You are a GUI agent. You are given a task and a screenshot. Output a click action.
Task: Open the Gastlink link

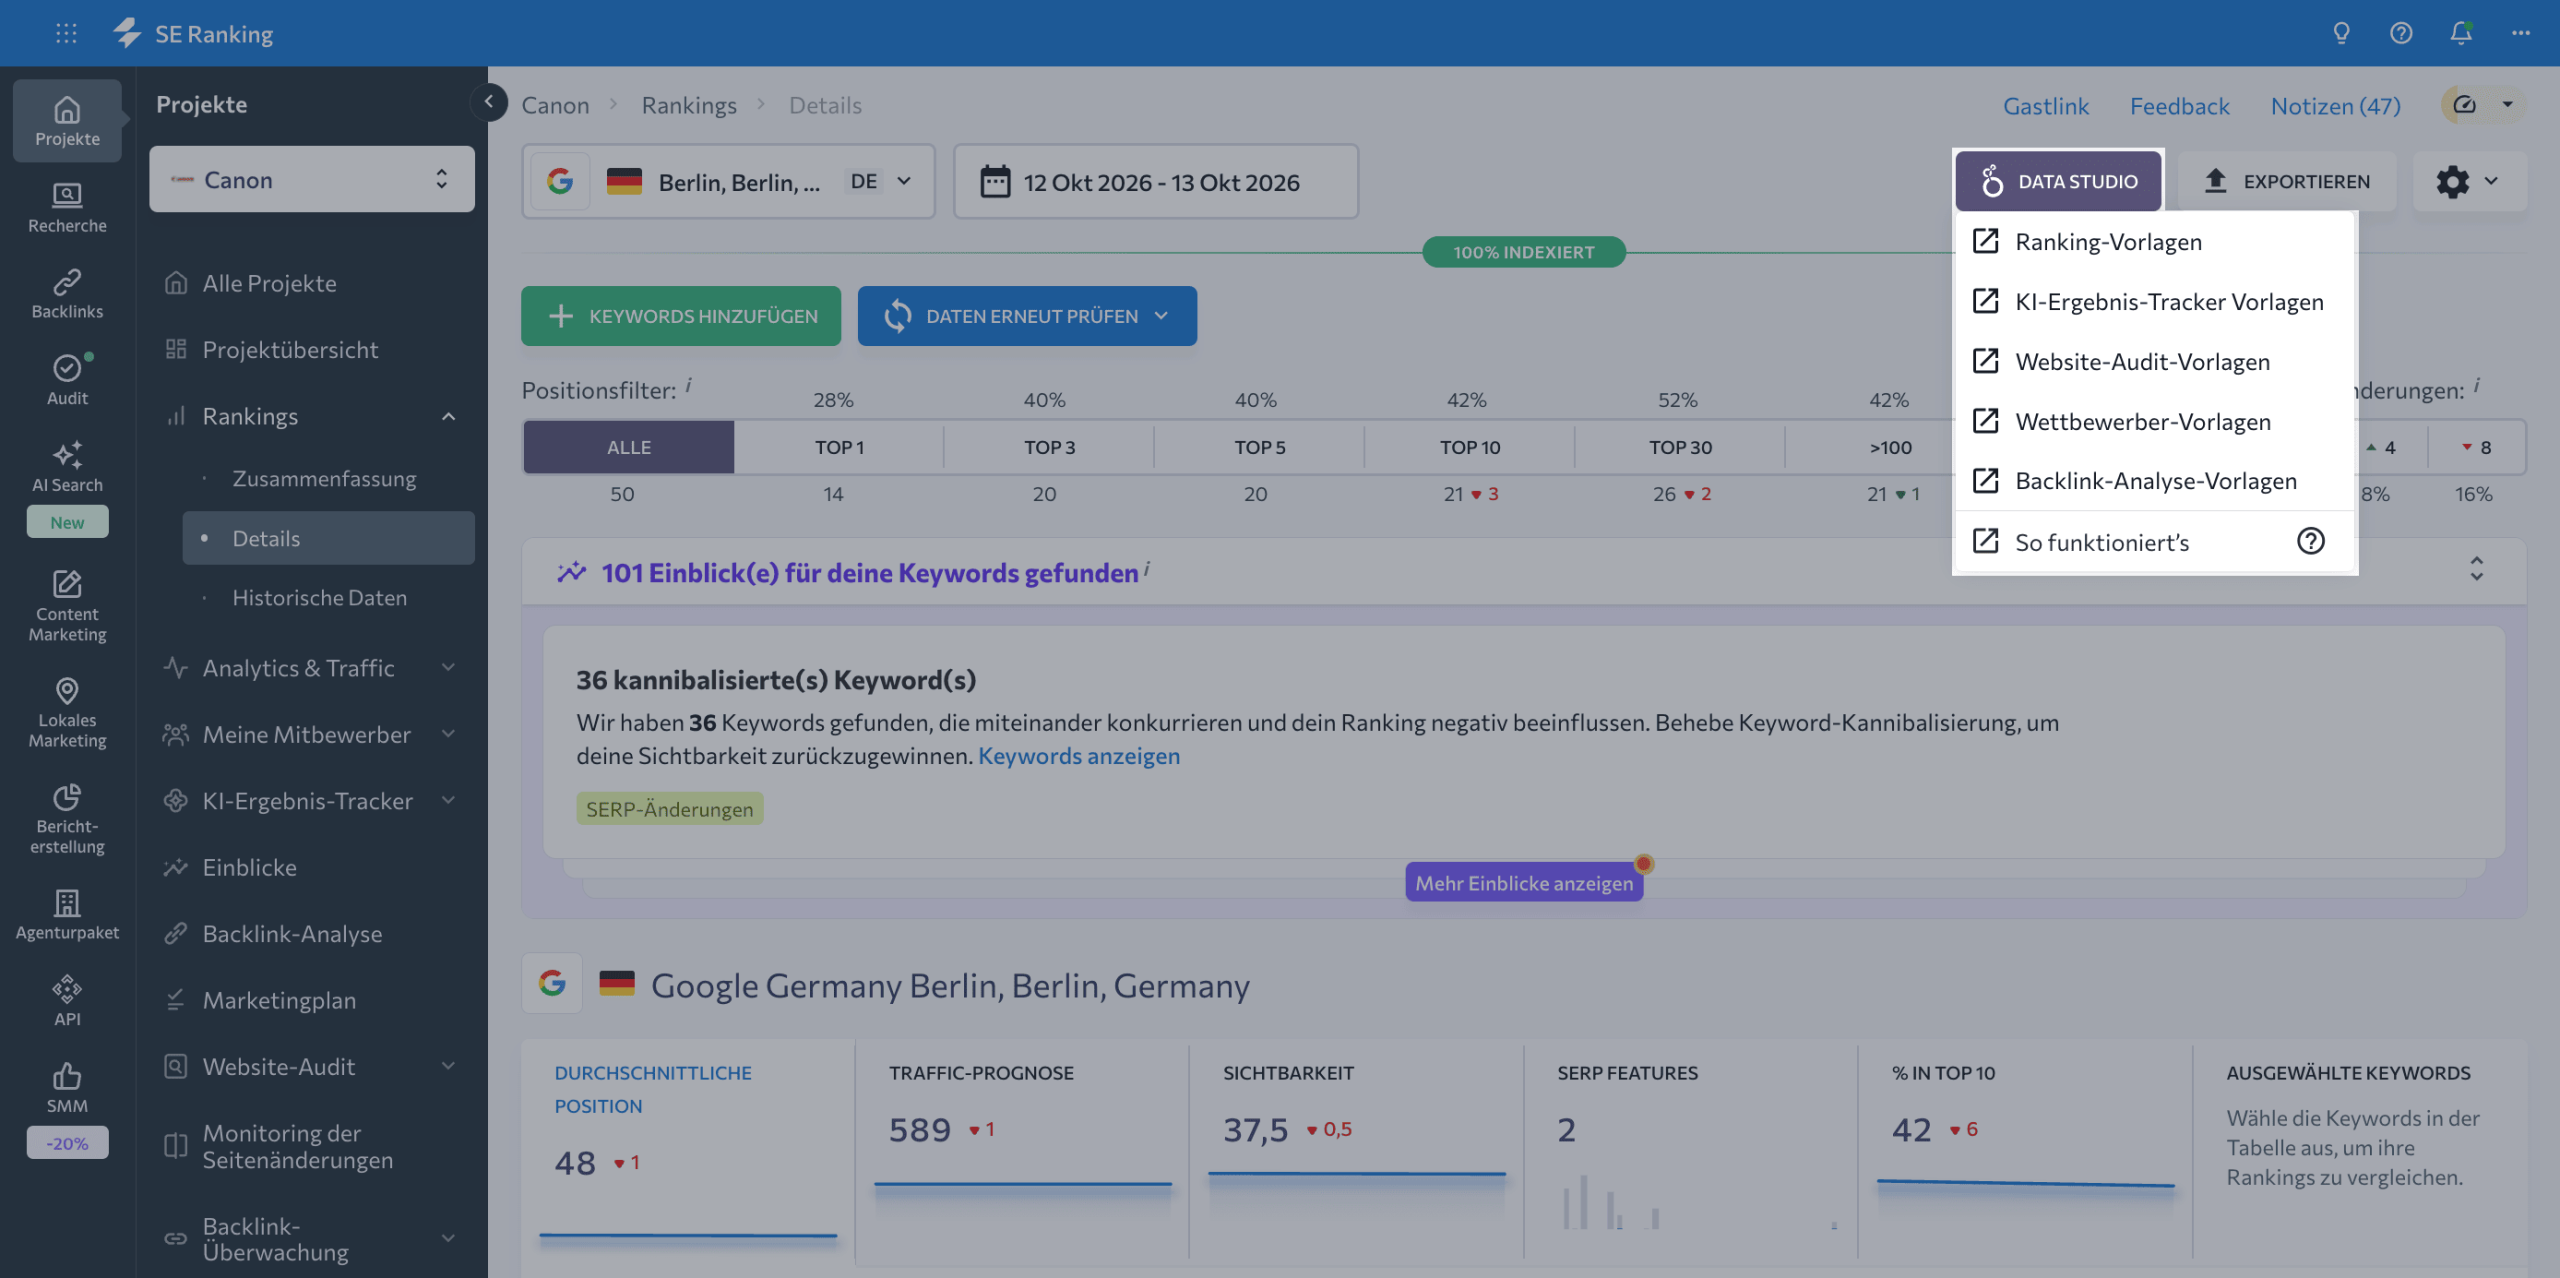2046,105
